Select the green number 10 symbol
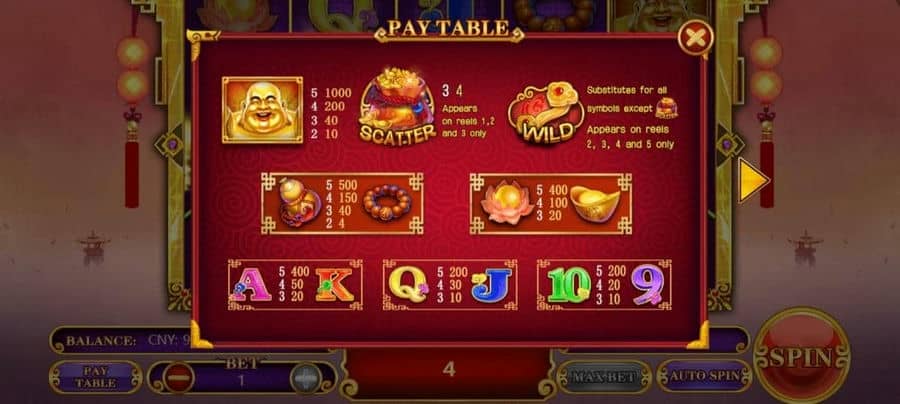The width and height of the screenshot is (900, 404). tap(569, 285)
